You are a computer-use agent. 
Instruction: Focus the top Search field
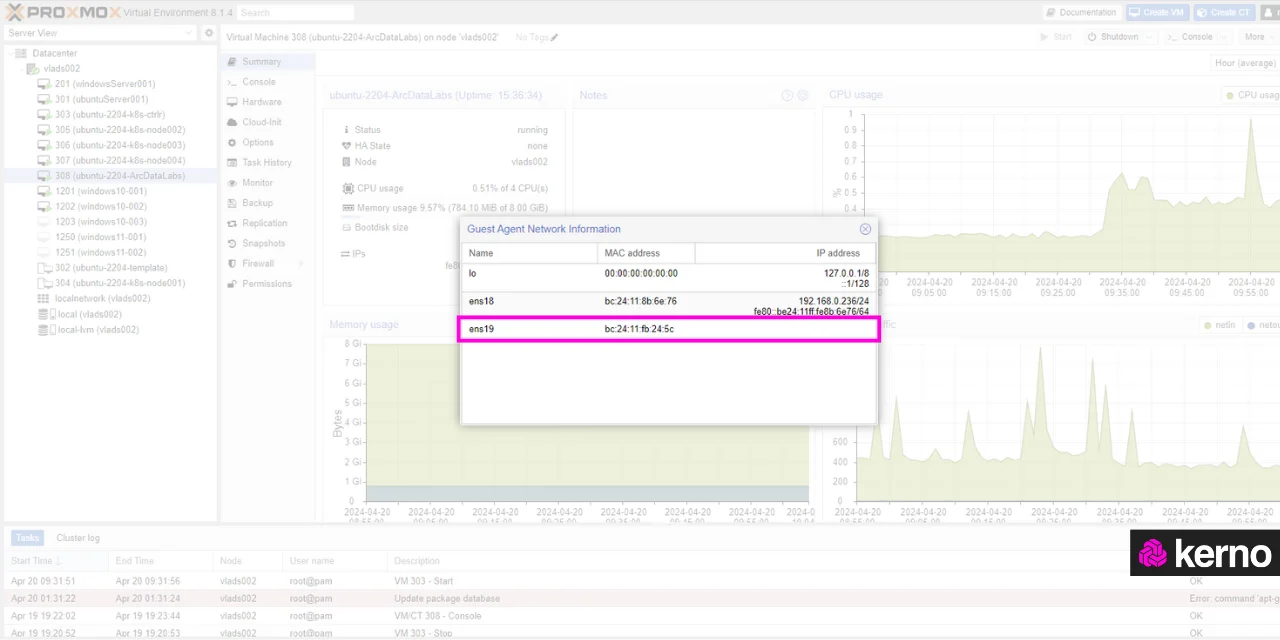tap(295, 12)
